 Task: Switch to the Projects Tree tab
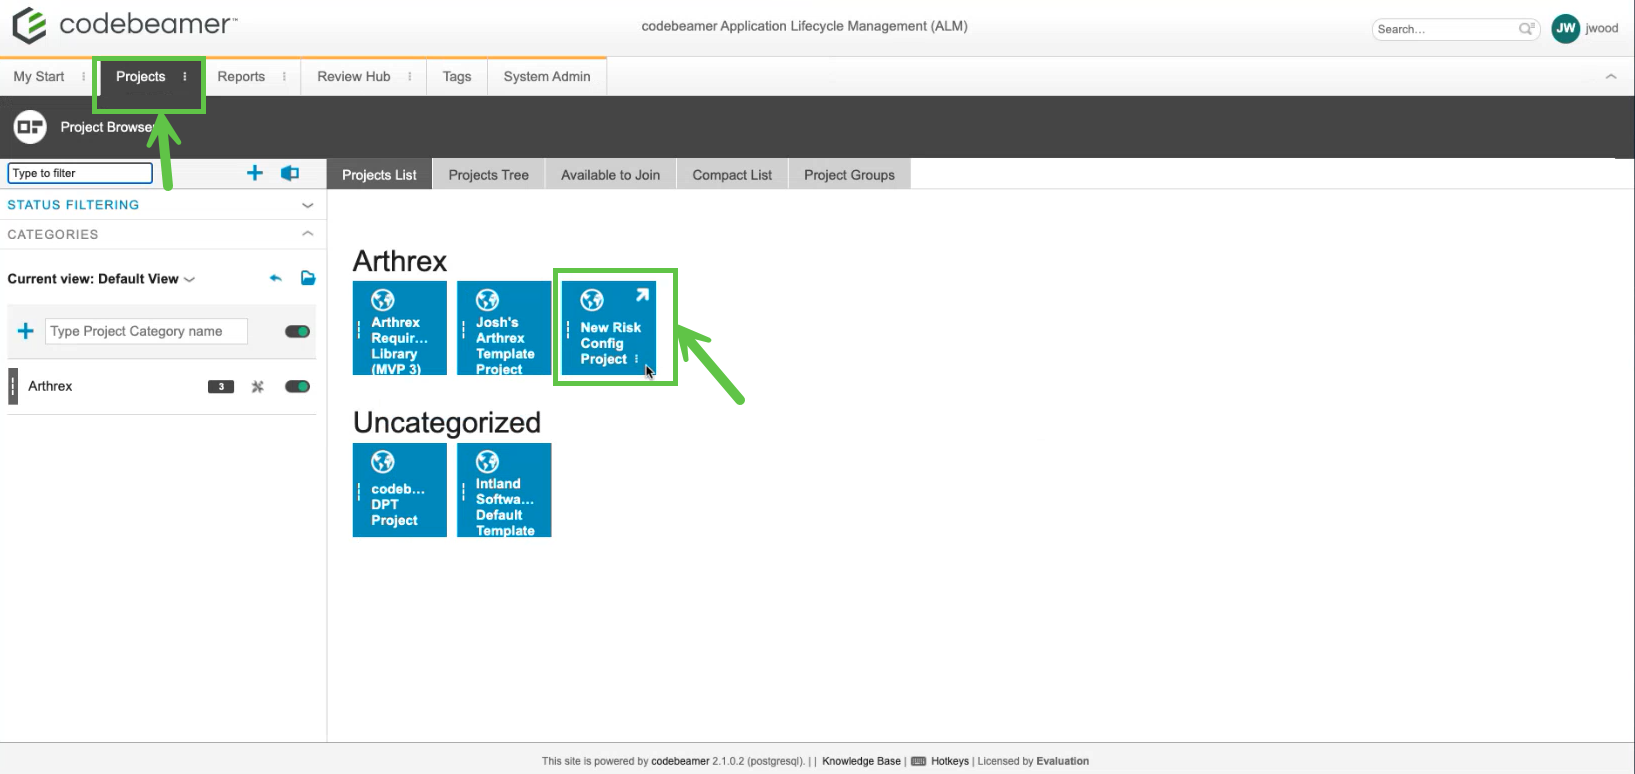click(x=488, y=175)
